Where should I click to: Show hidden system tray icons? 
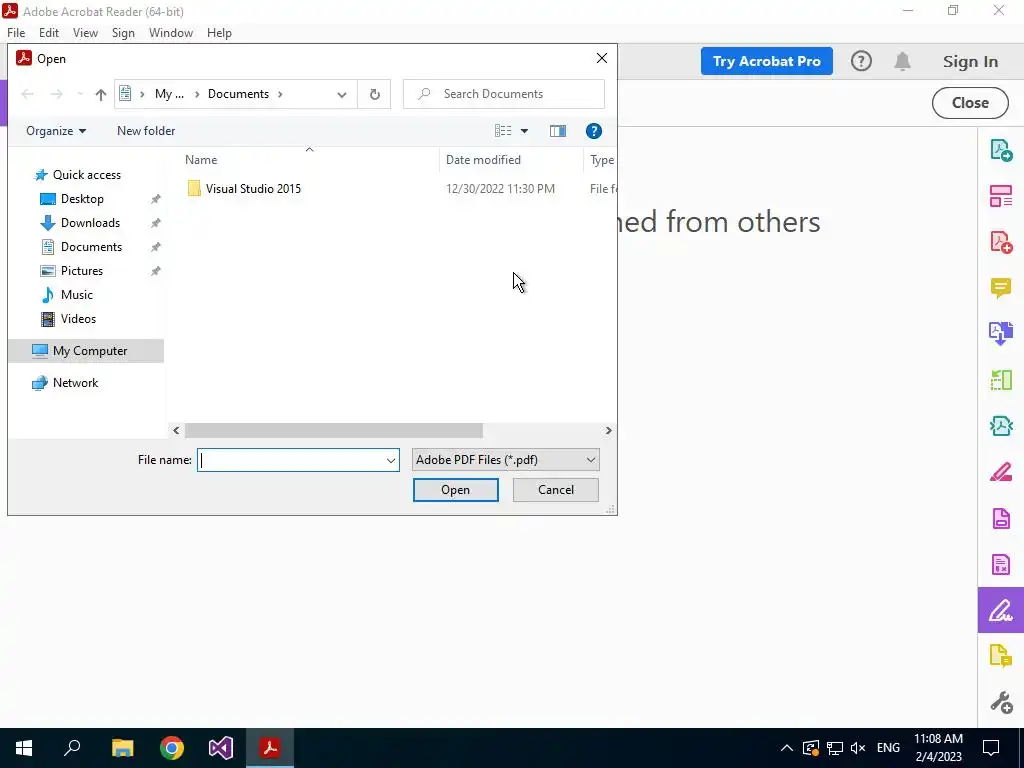(x=786, y=748)
